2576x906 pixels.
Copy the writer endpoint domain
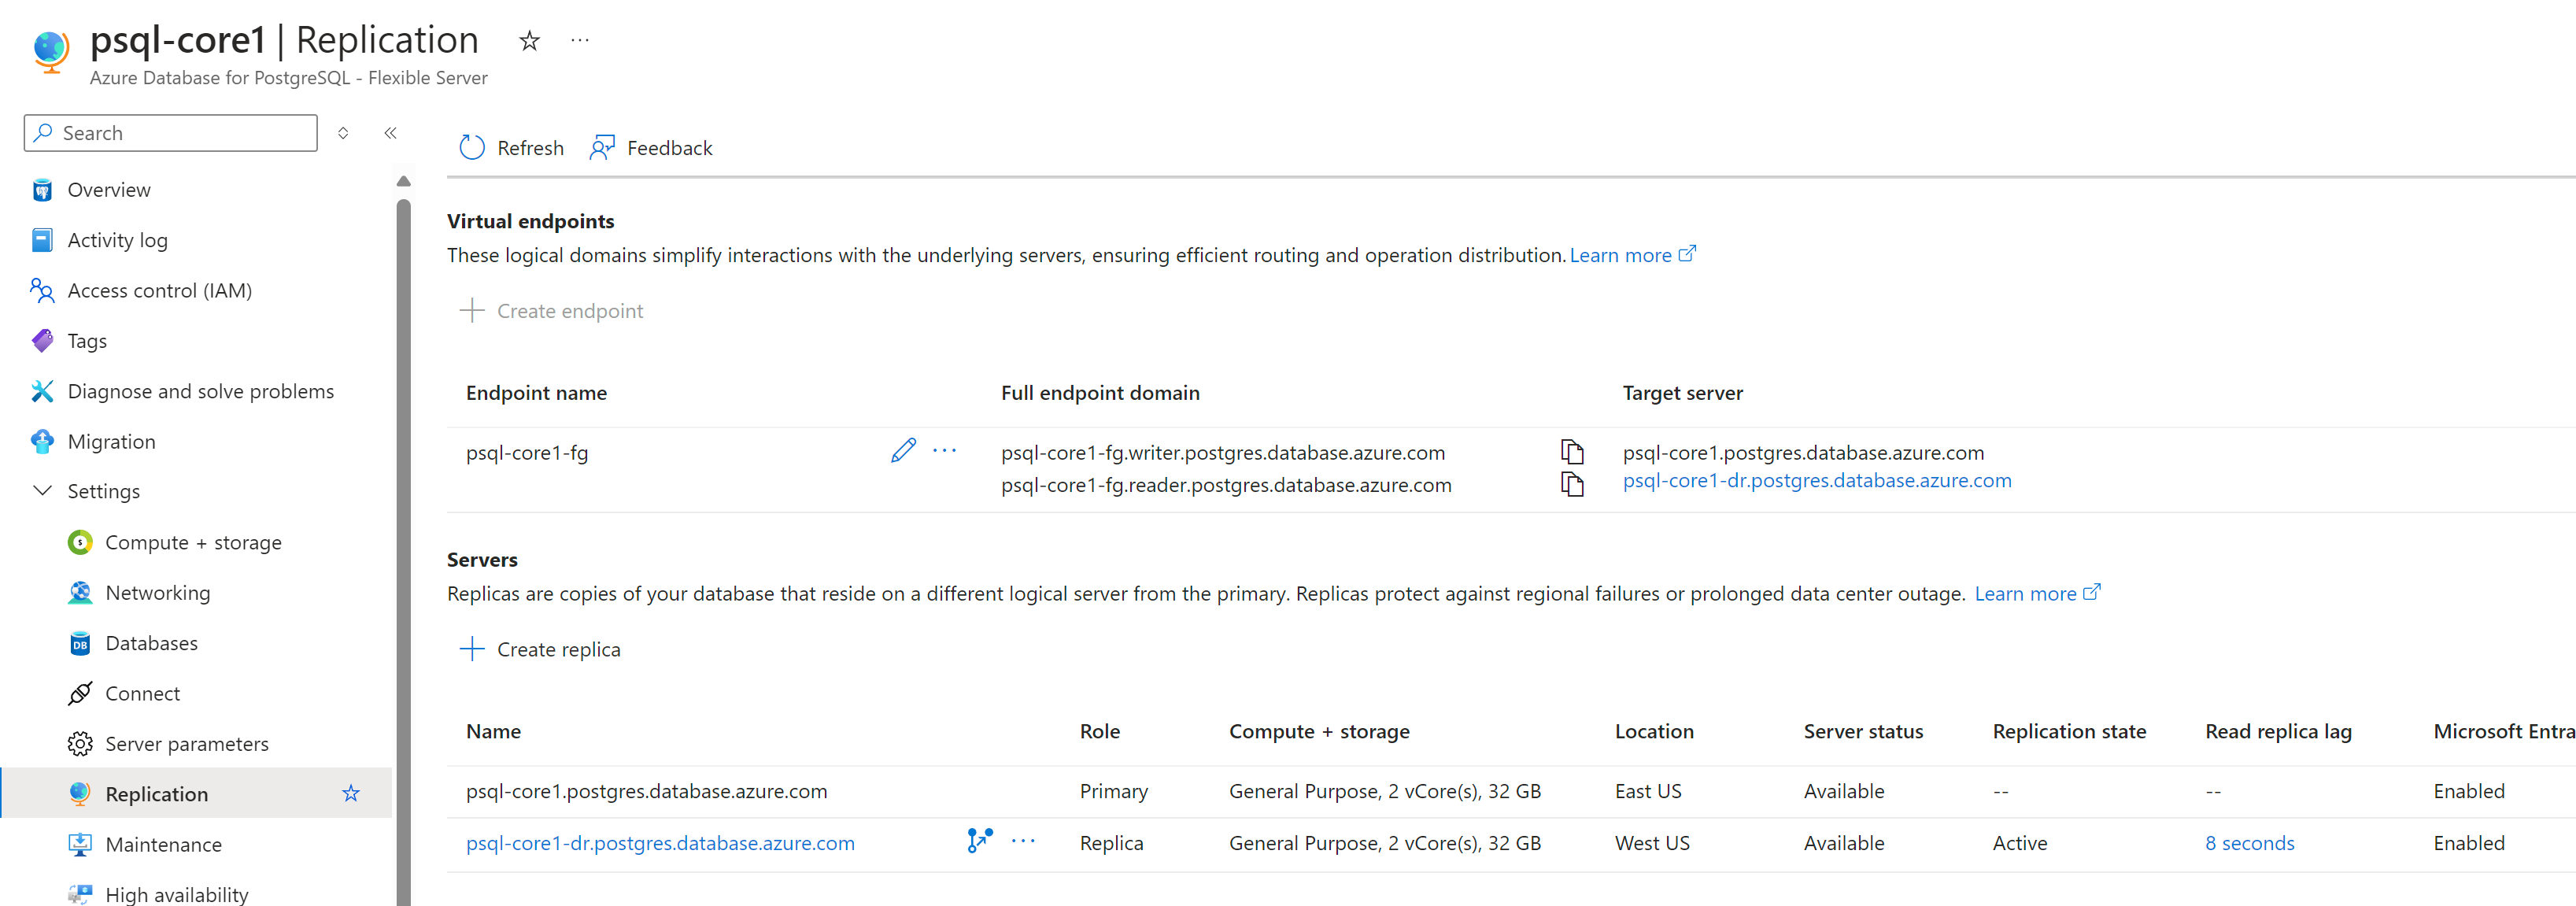[x=1572, y=452]
